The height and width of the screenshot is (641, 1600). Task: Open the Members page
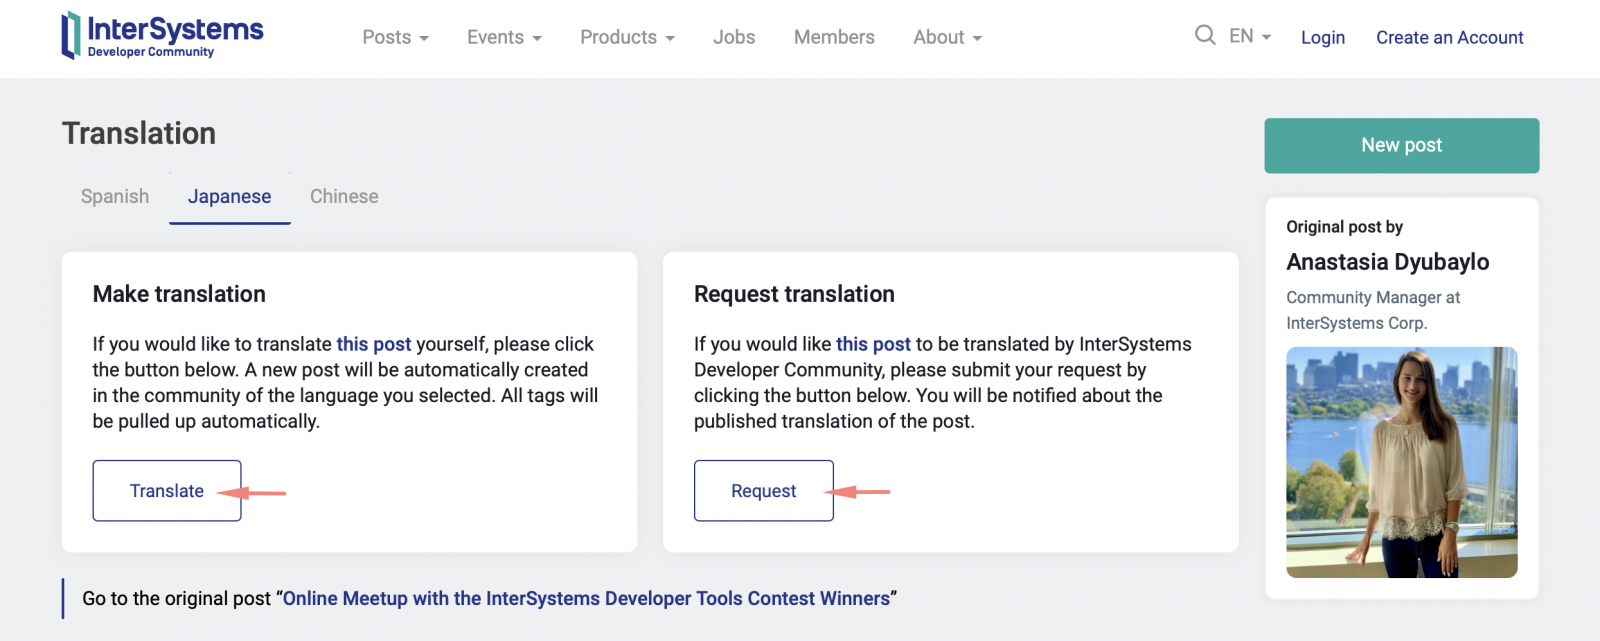(x=834, y=37)
